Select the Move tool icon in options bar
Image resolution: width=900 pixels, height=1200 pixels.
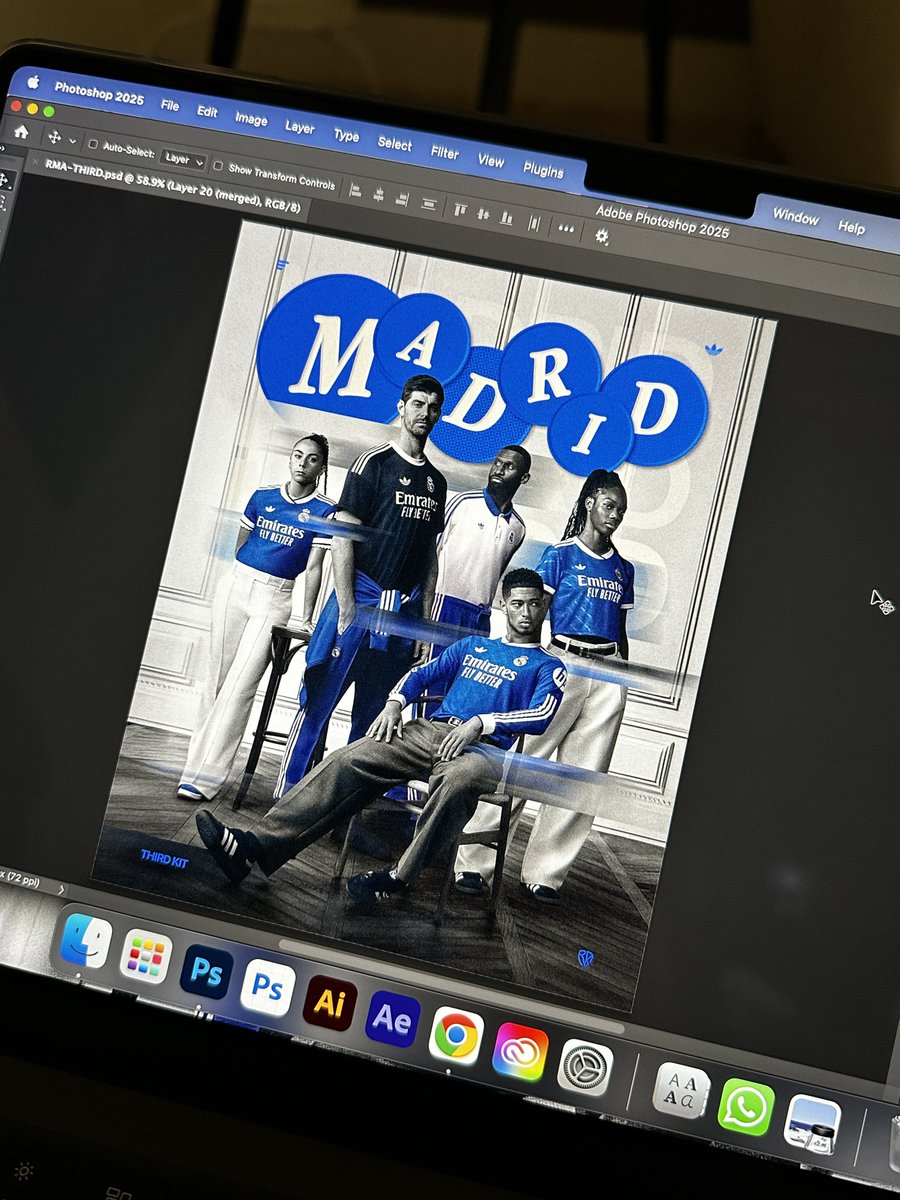54,137
